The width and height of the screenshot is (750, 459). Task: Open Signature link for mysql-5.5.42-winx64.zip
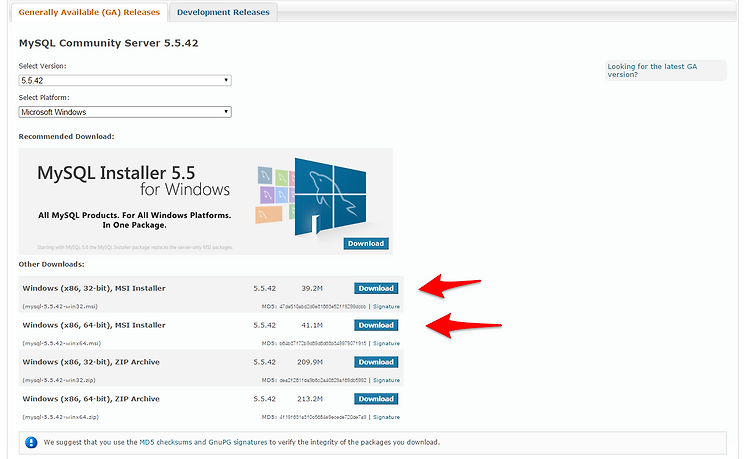386,417
